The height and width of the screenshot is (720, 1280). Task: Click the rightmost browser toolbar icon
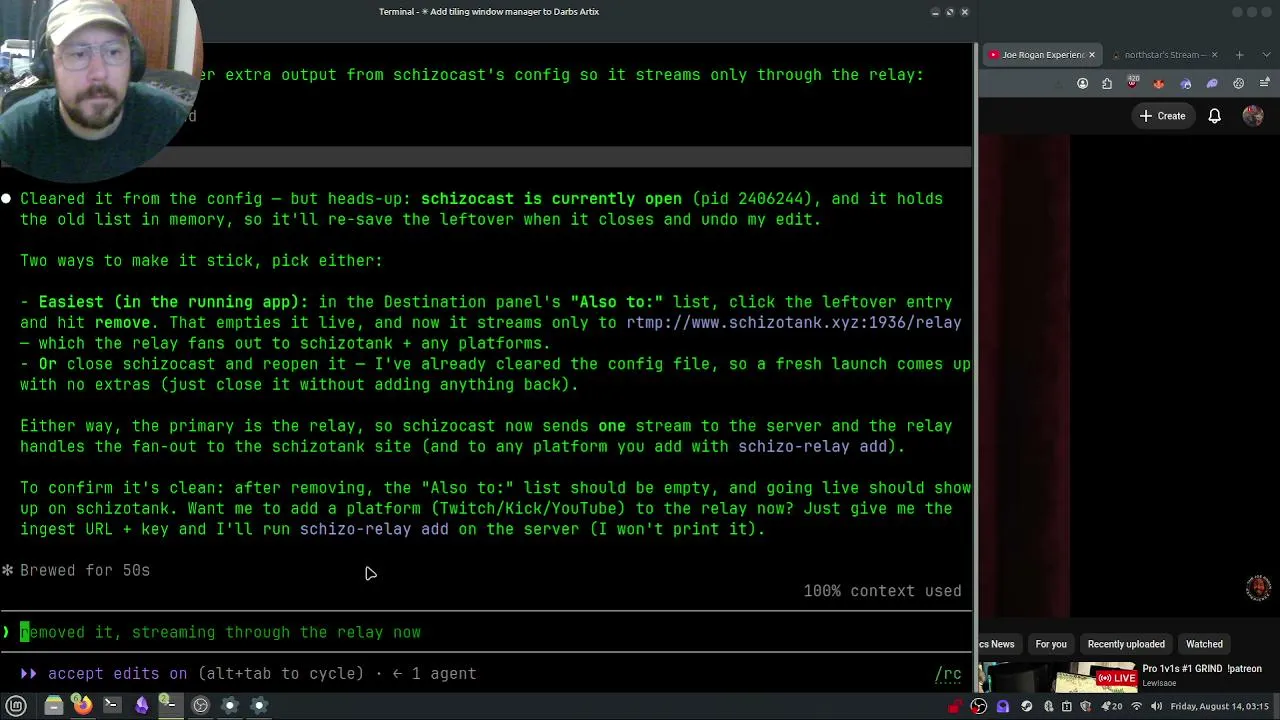[1264, 84]
